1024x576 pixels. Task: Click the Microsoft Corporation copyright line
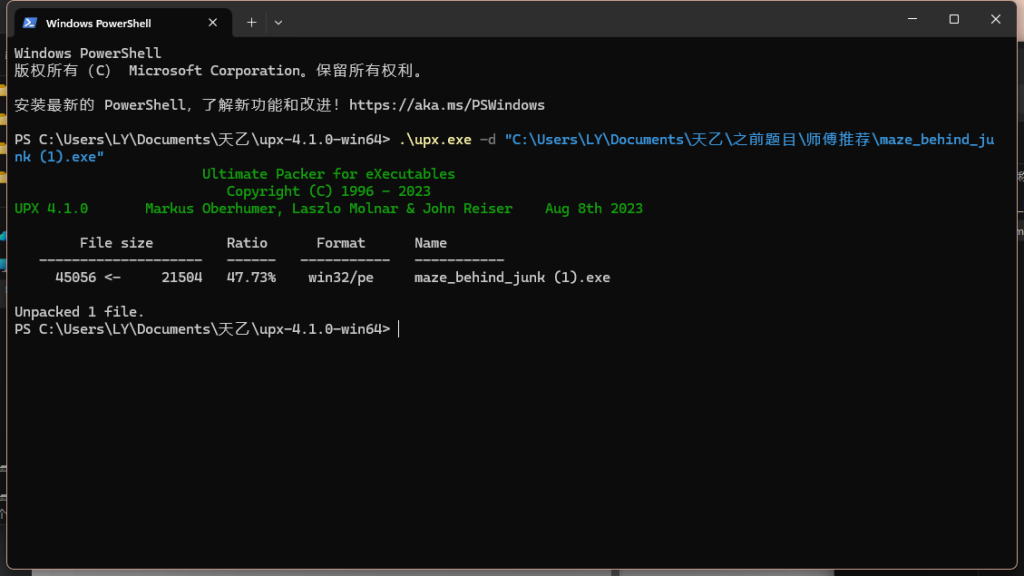tap(219, 71)
